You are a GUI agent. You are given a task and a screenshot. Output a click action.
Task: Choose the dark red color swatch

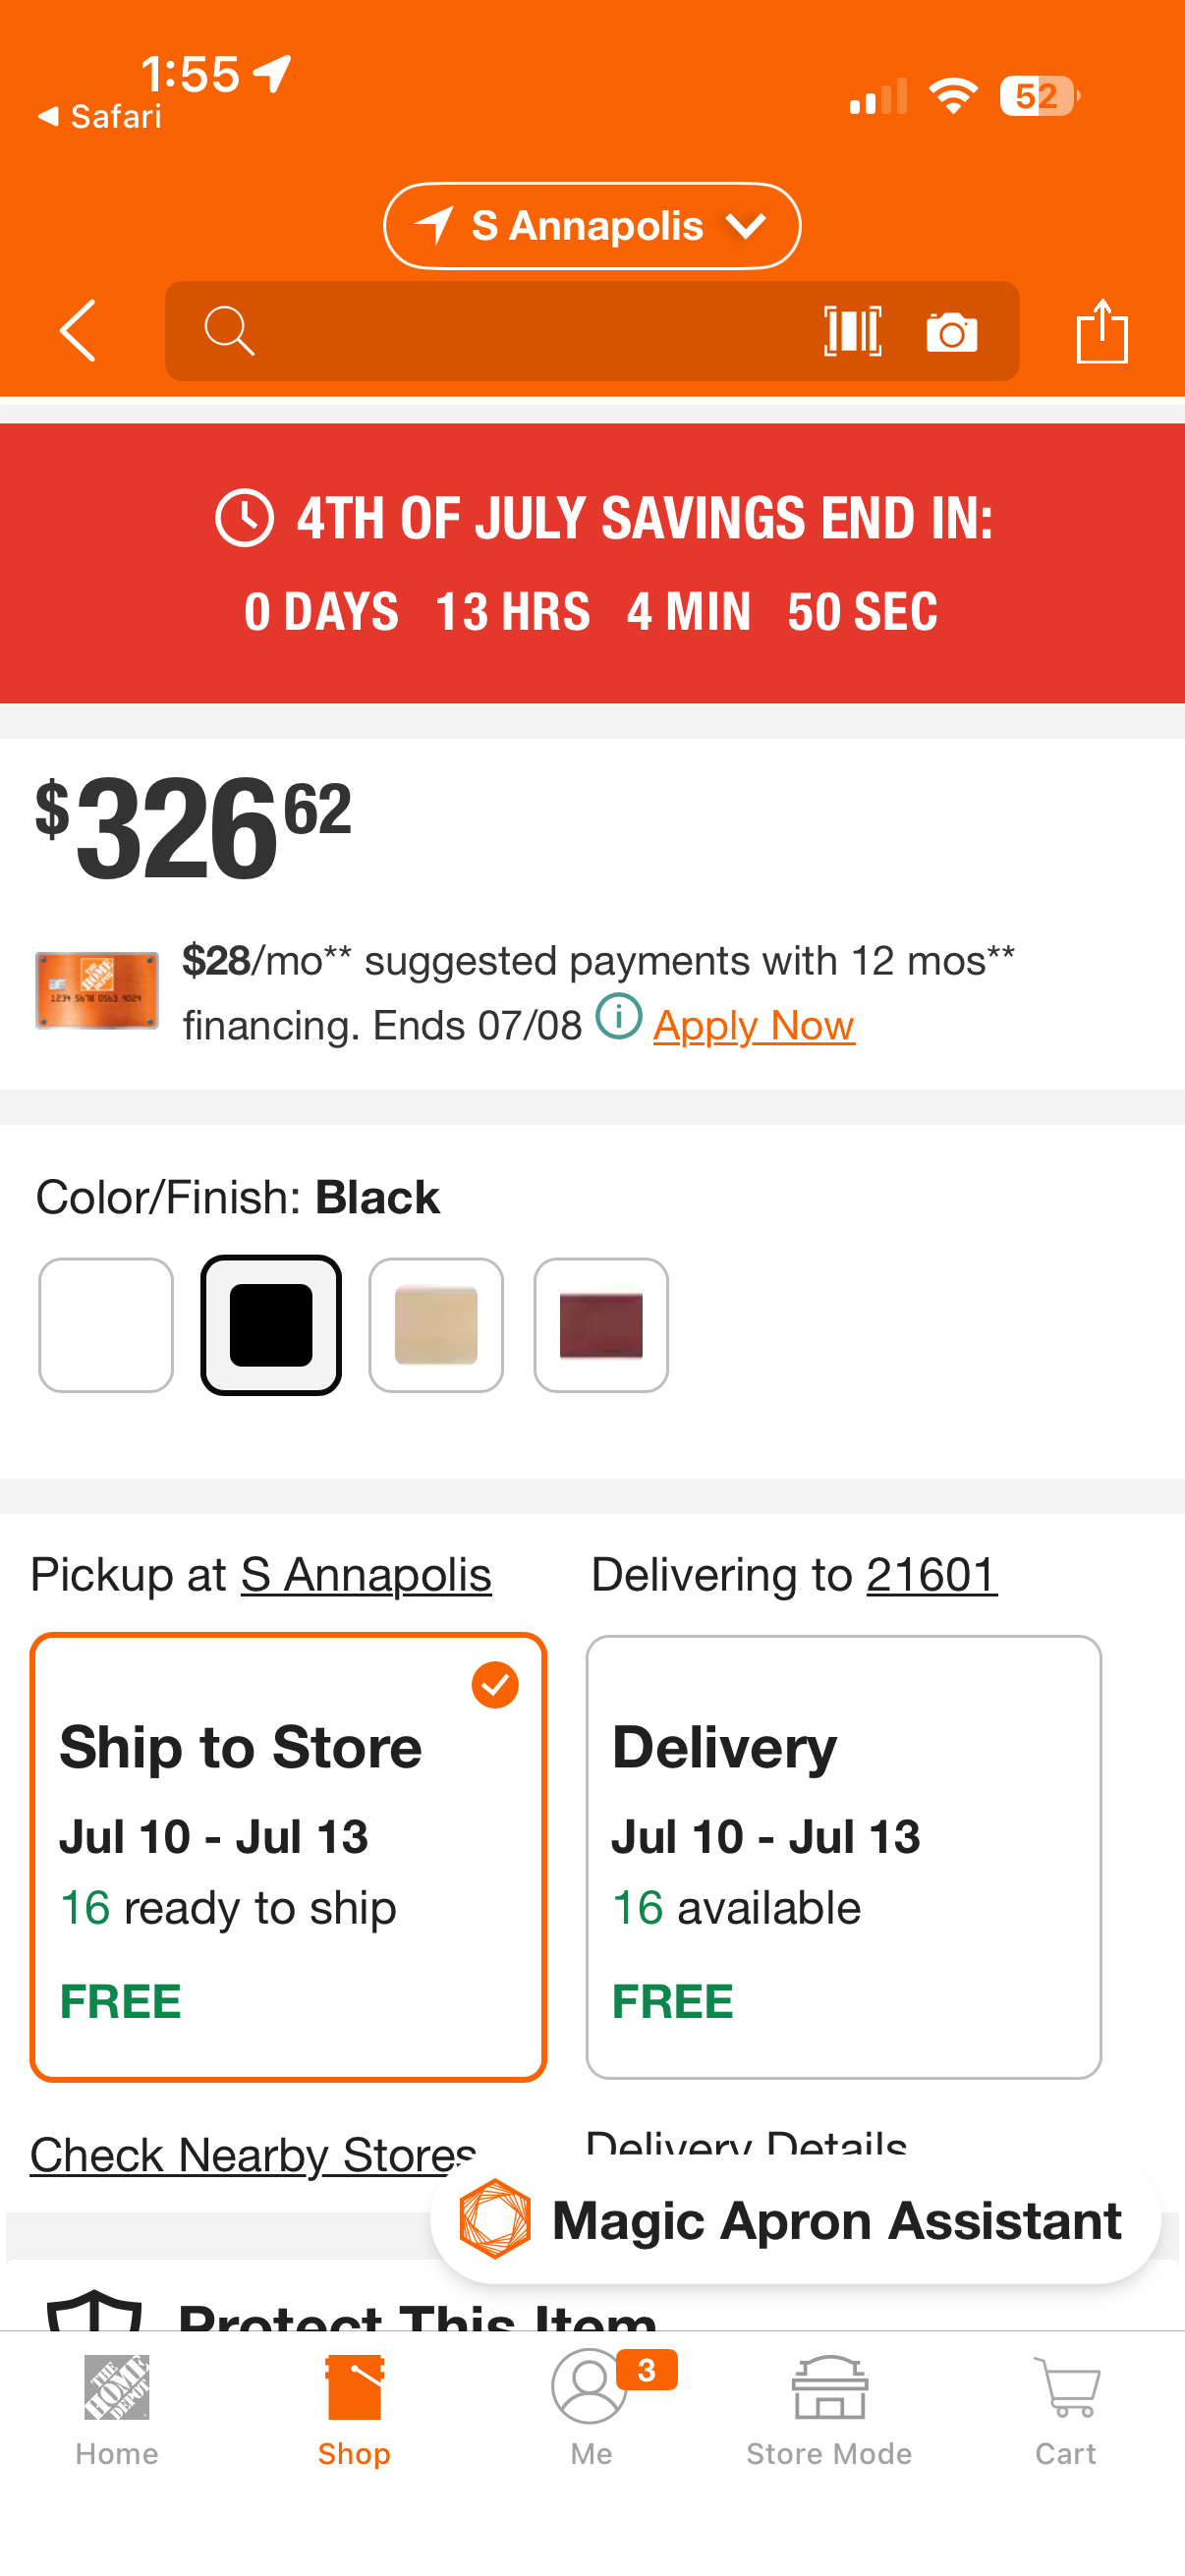point(601,1325)
